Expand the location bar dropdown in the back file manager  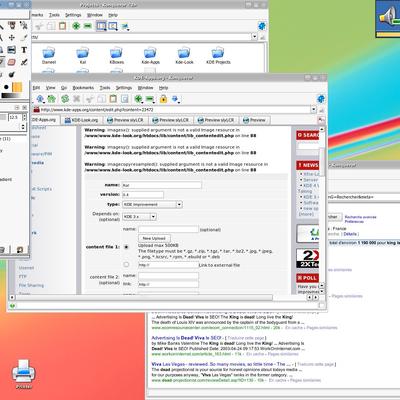point(254,37)
